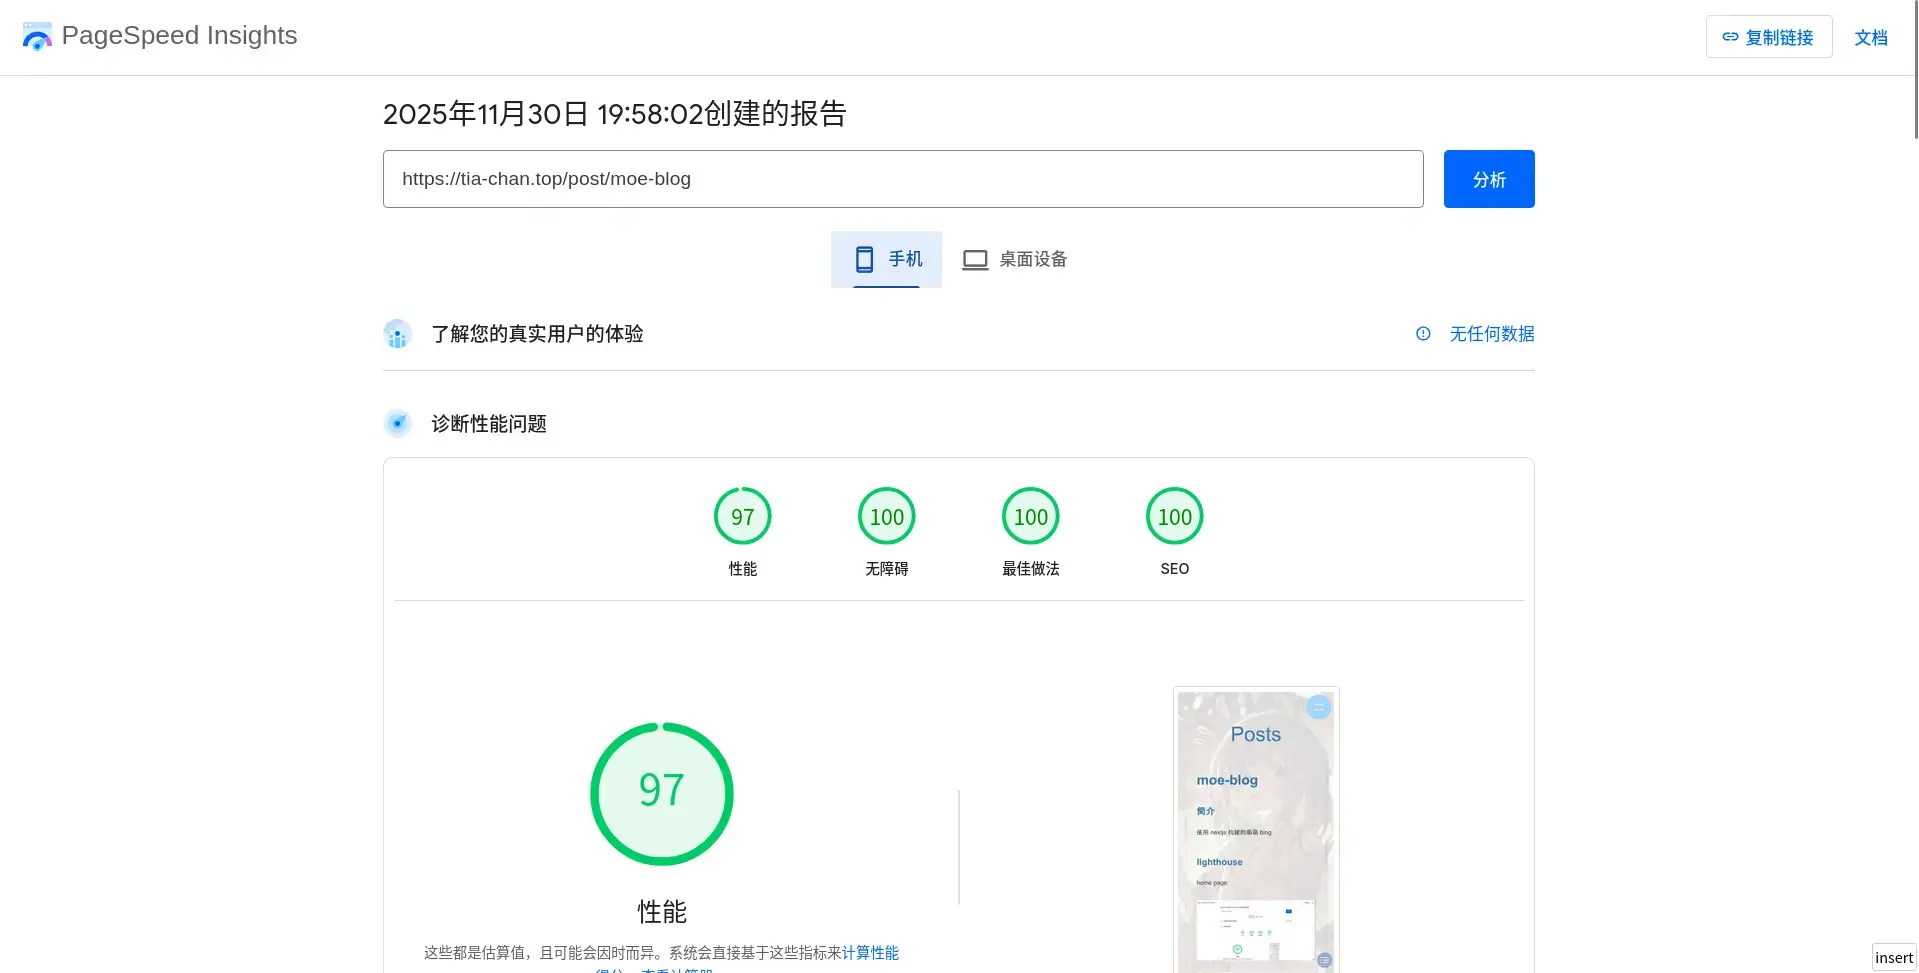Click the 诊断性能问题 section icon

pyautogui.click(x=397, y=424)
